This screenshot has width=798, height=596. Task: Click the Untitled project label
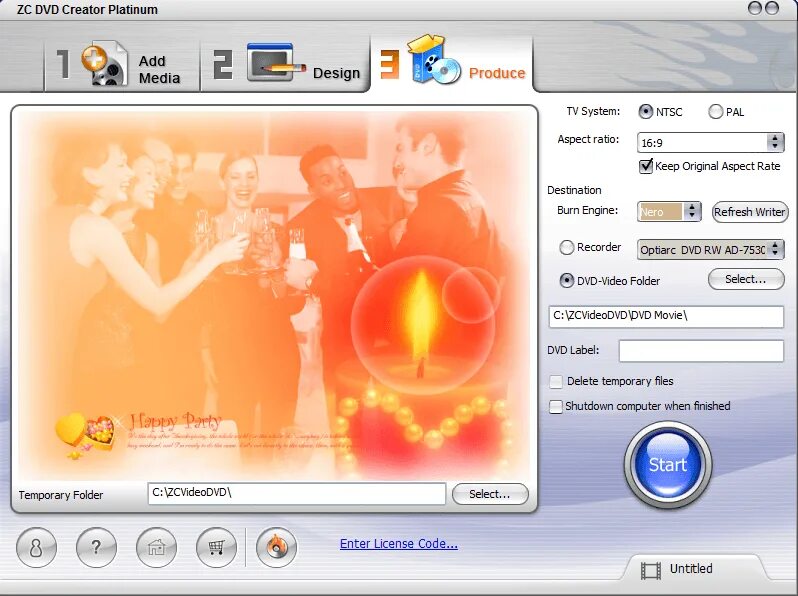[691, 569]
